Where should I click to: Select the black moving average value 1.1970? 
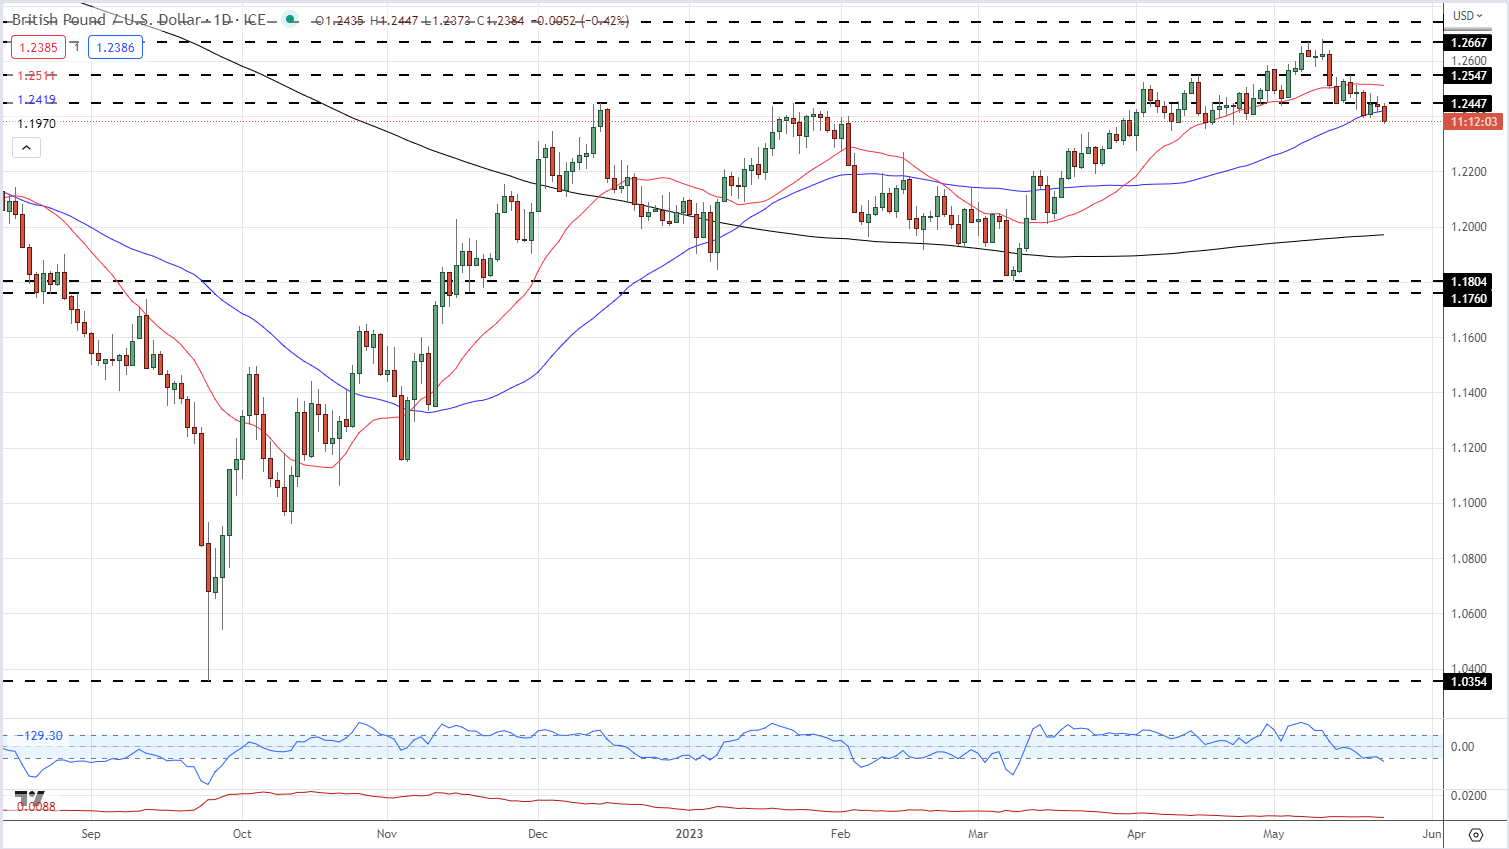click(x=37, y=123)
